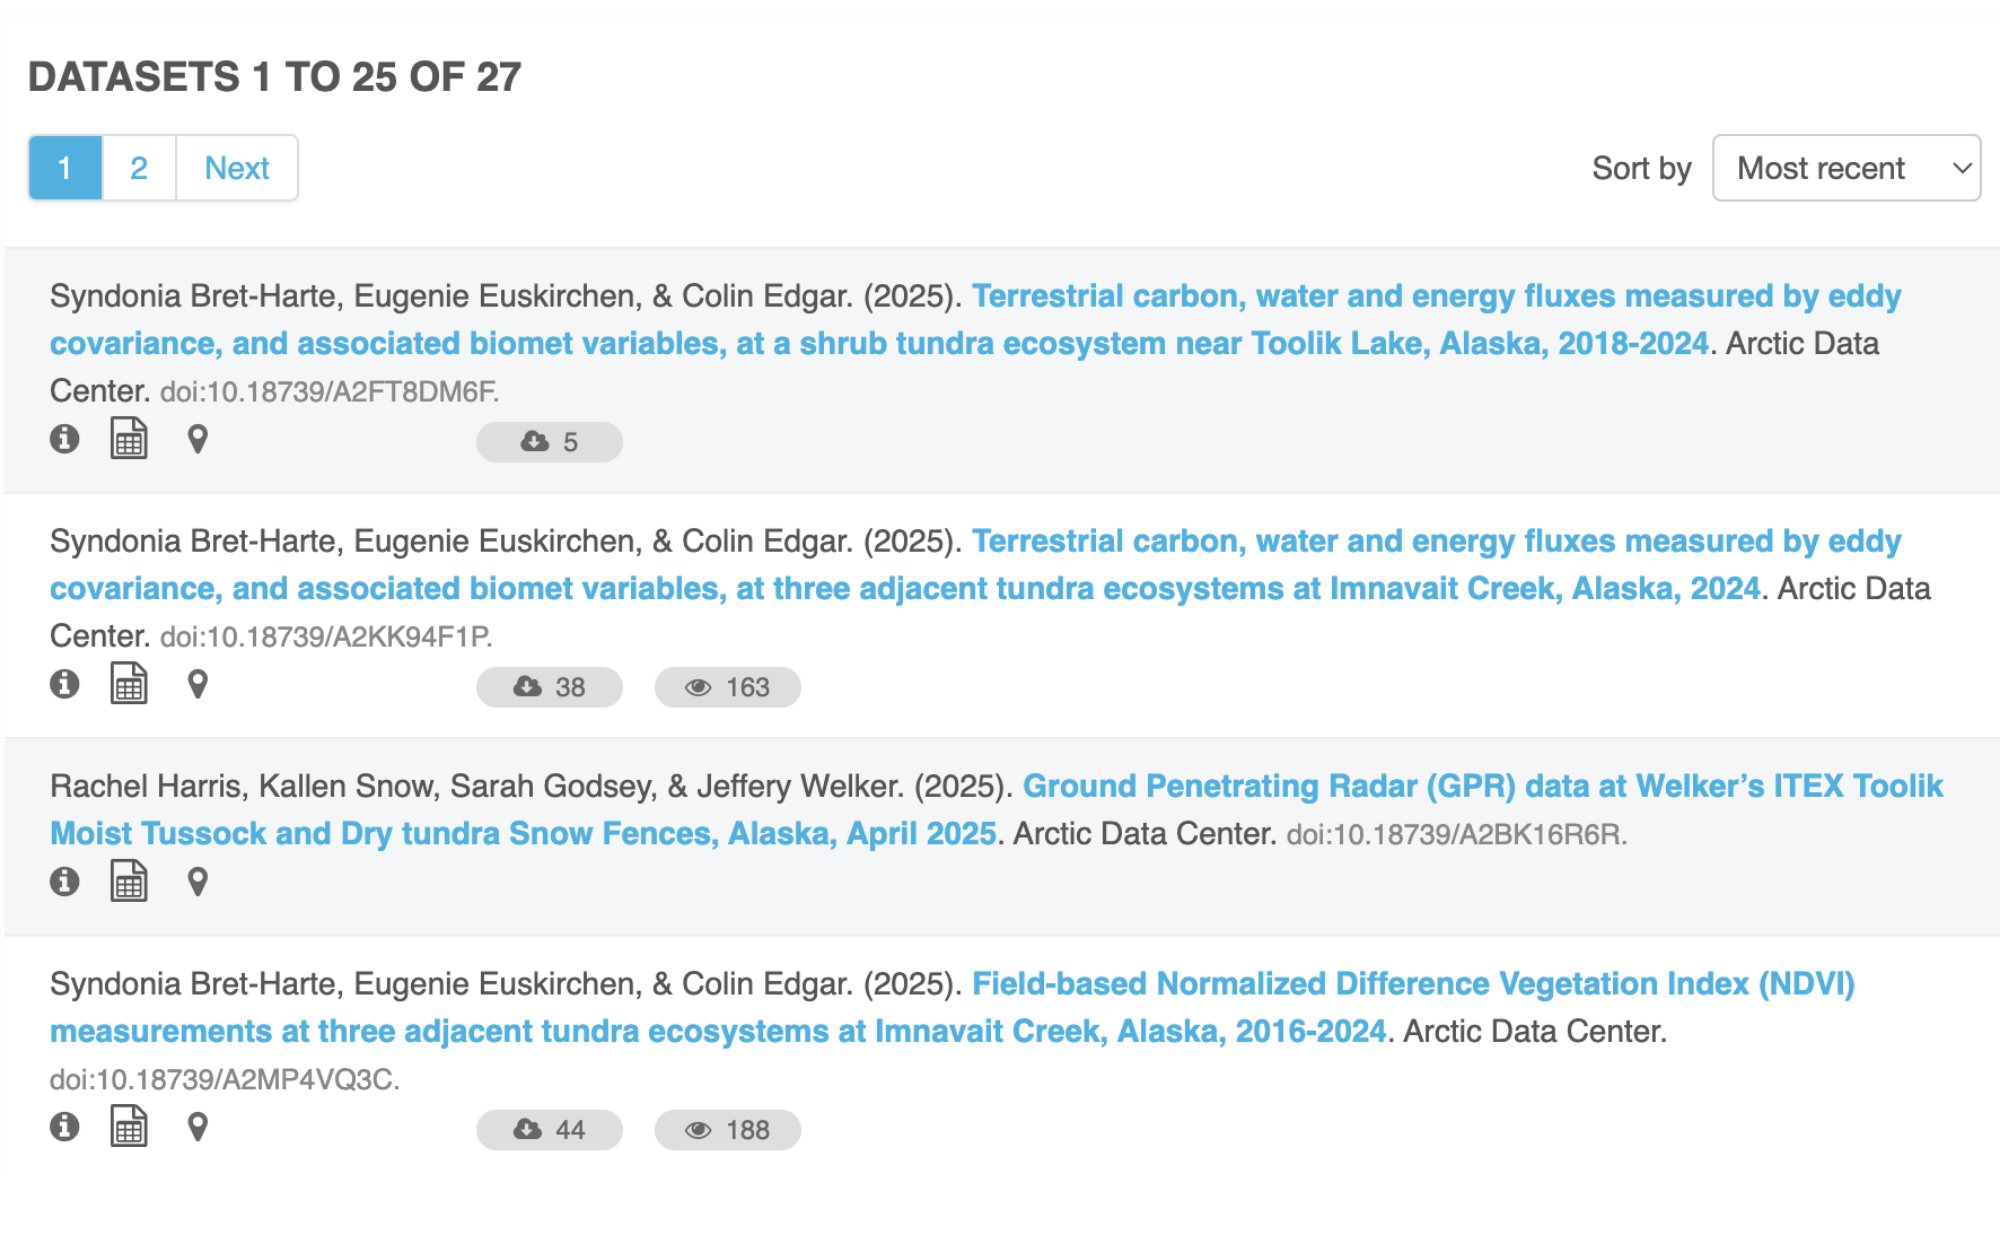Click the 188 views badge

727,1130
